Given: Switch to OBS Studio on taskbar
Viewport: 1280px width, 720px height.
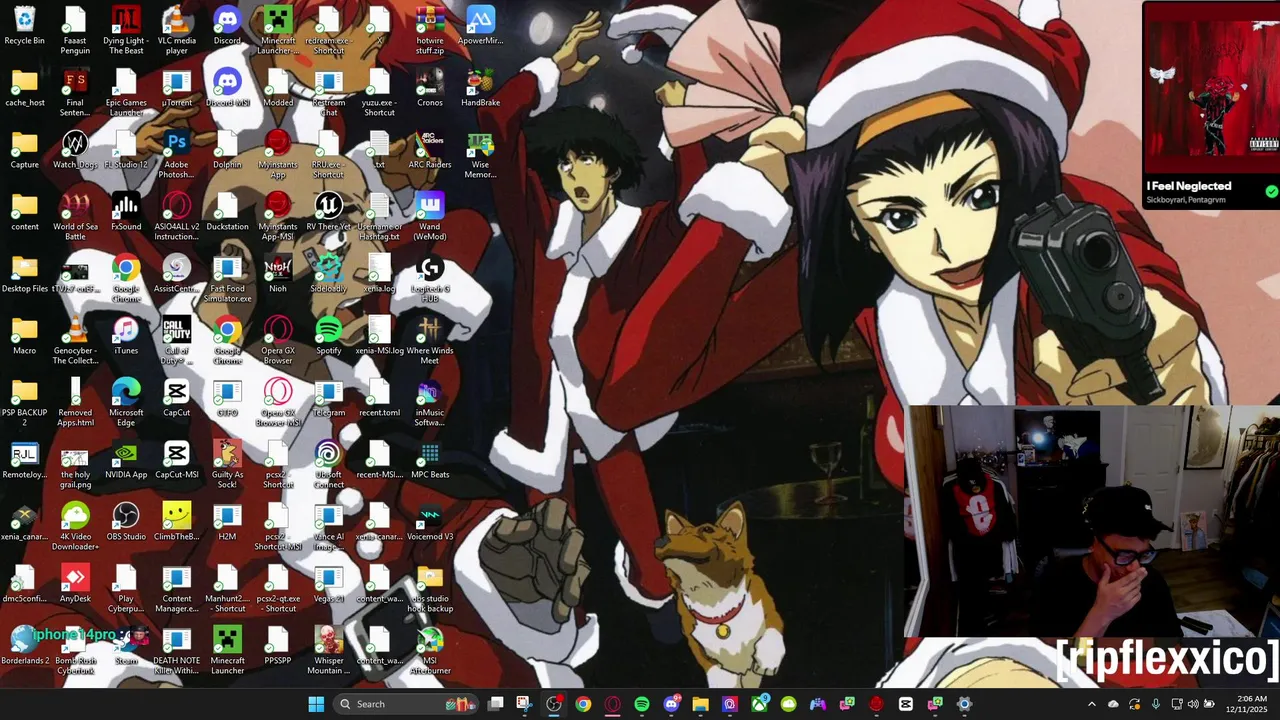Looking at the screenshot, I should (x=554, y=704).
